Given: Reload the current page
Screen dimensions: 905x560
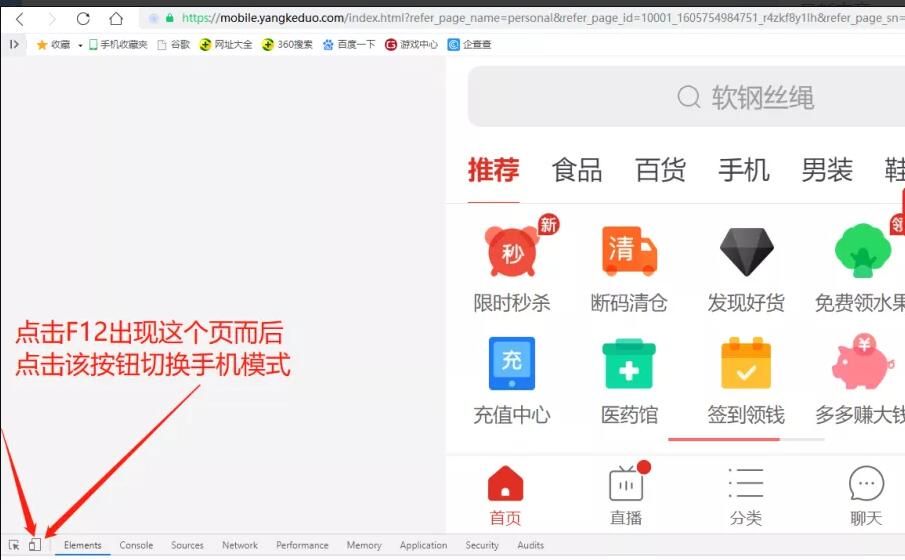Looking at the screenshot, I should pos(83,19).
